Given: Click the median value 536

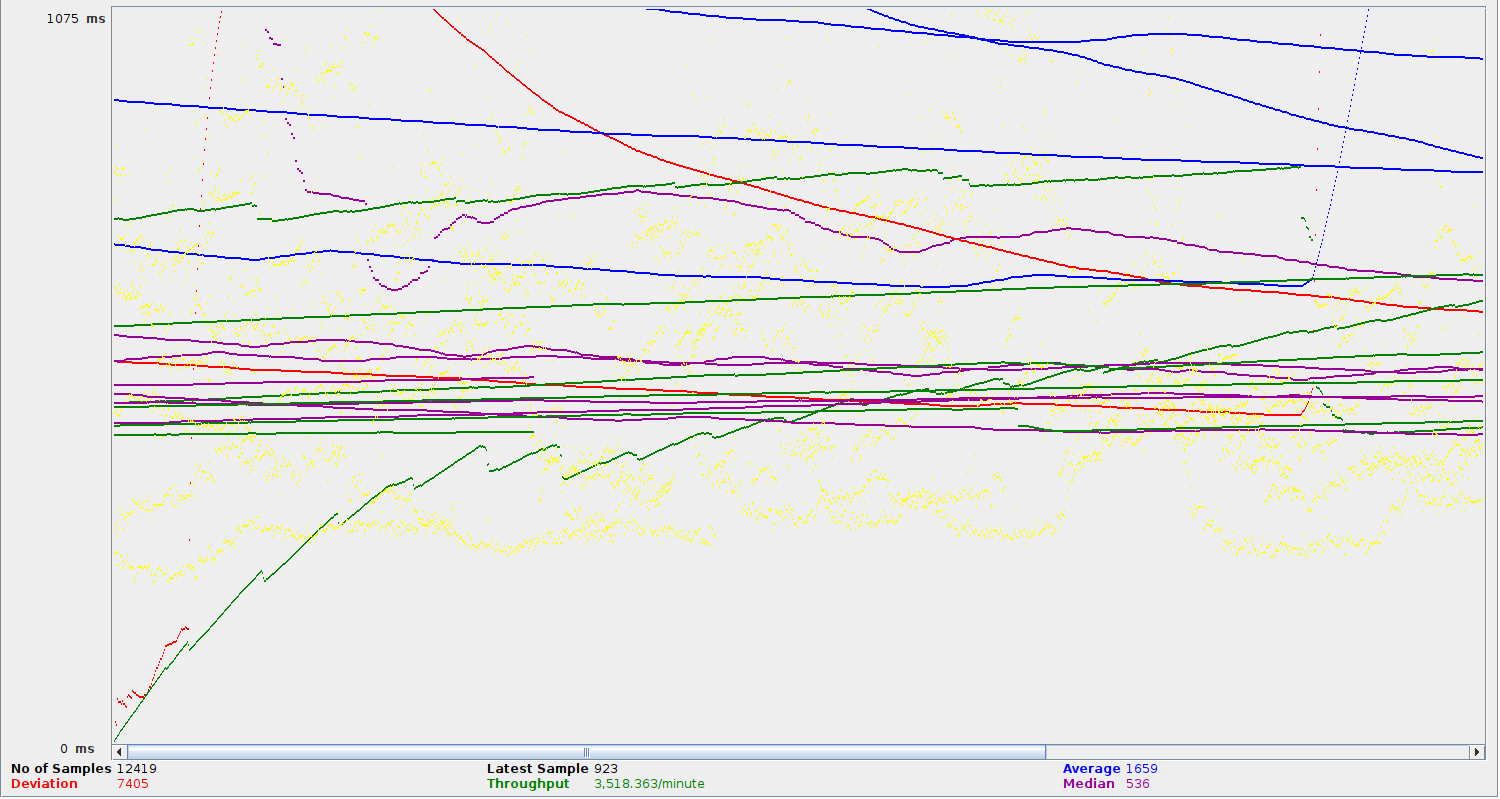Looking at the screenshot, I should [1137, 784].
